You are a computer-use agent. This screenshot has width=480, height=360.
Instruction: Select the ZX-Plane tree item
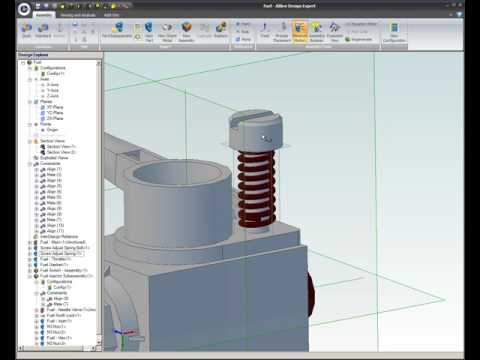coord(55,118)
